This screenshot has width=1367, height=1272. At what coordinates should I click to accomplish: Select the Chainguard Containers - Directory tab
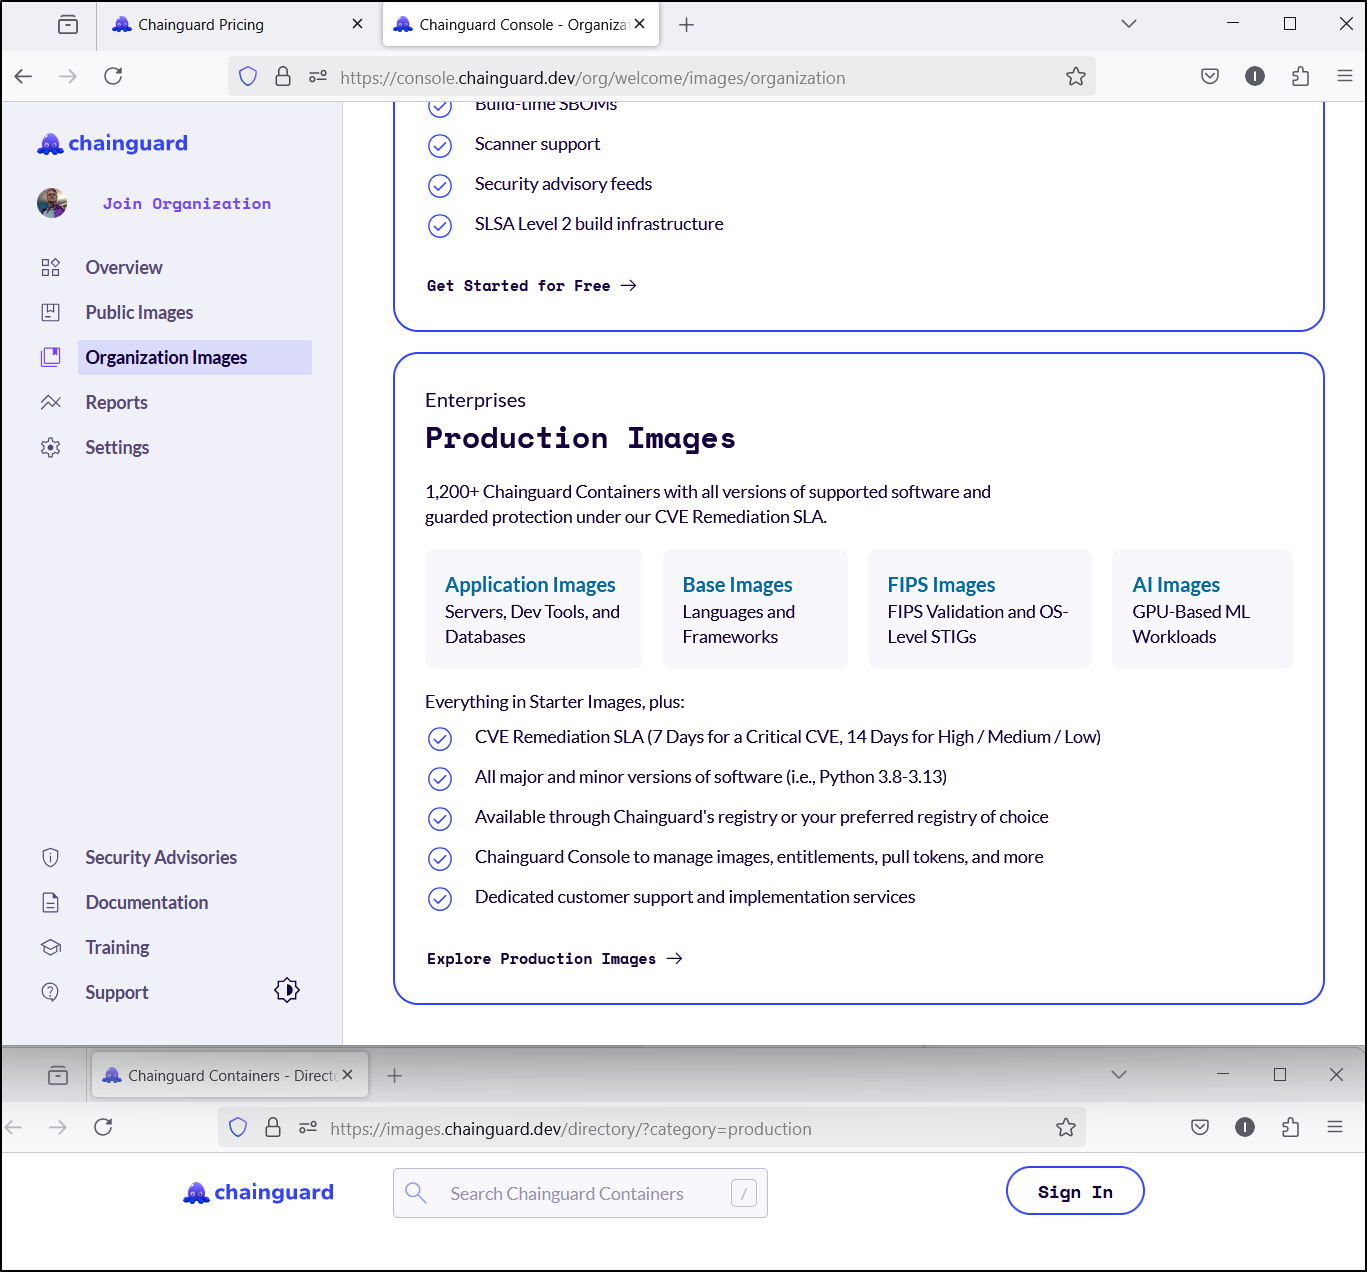click(x=230, y=1075)
